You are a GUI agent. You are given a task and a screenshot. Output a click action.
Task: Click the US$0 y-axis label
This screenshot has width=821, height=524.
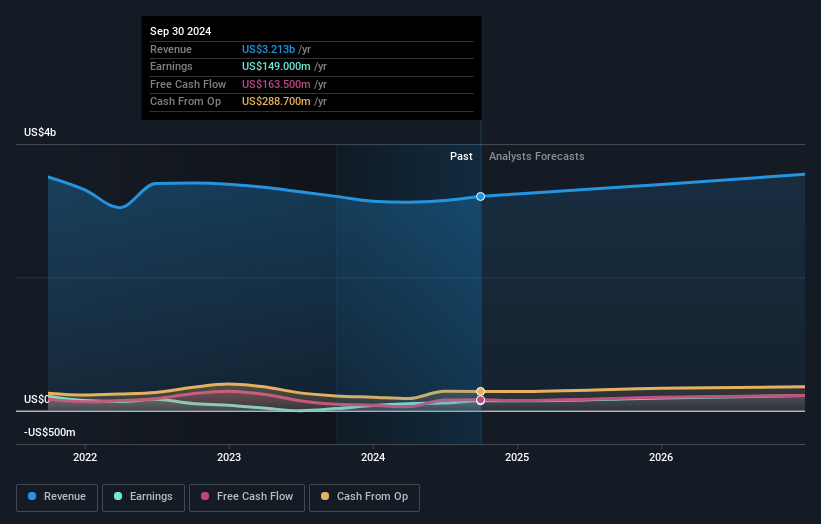click(x=37, y=399)
